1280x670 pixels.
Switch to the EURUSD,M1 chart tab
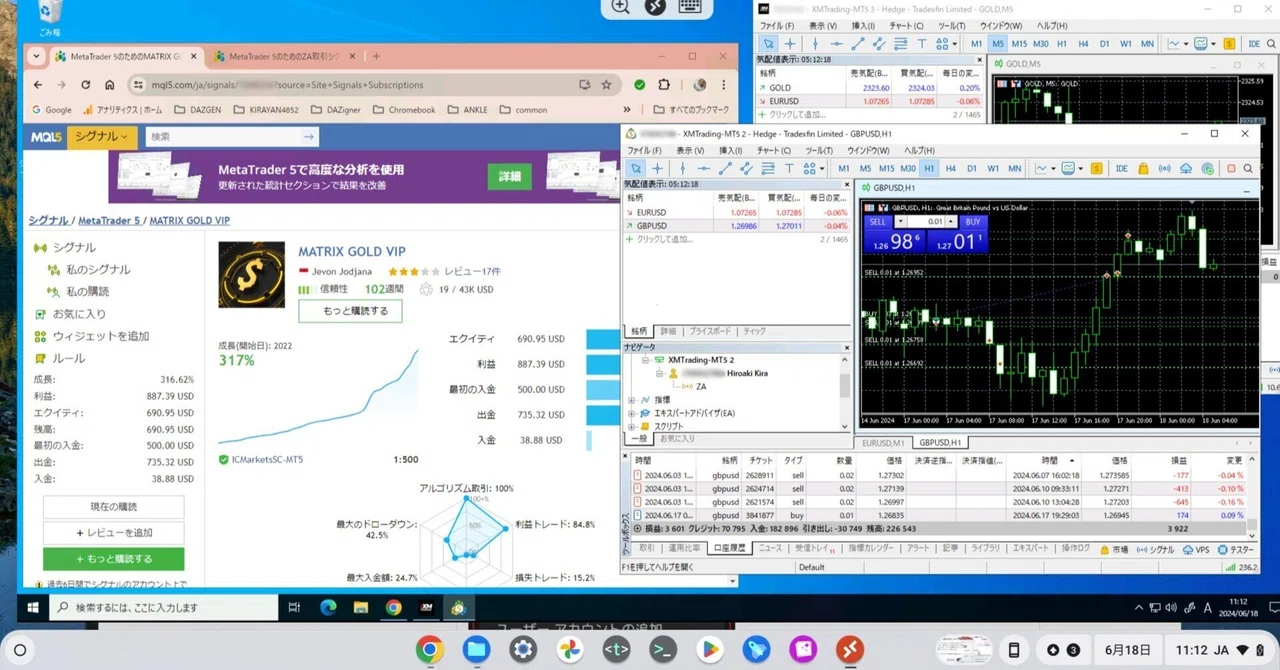tap(884, 442)
